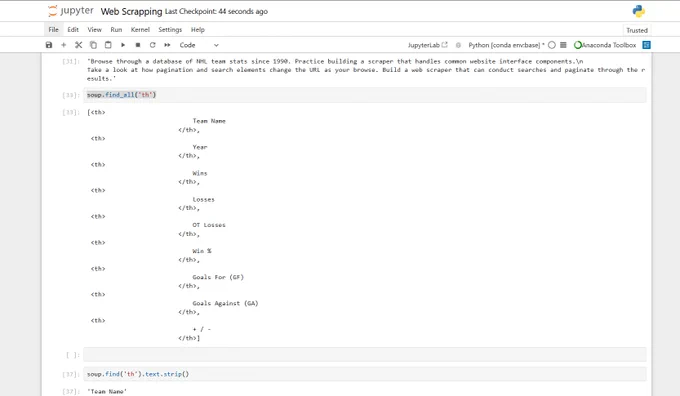Select the soup.find_all('th') code cell

coord(365,95)
